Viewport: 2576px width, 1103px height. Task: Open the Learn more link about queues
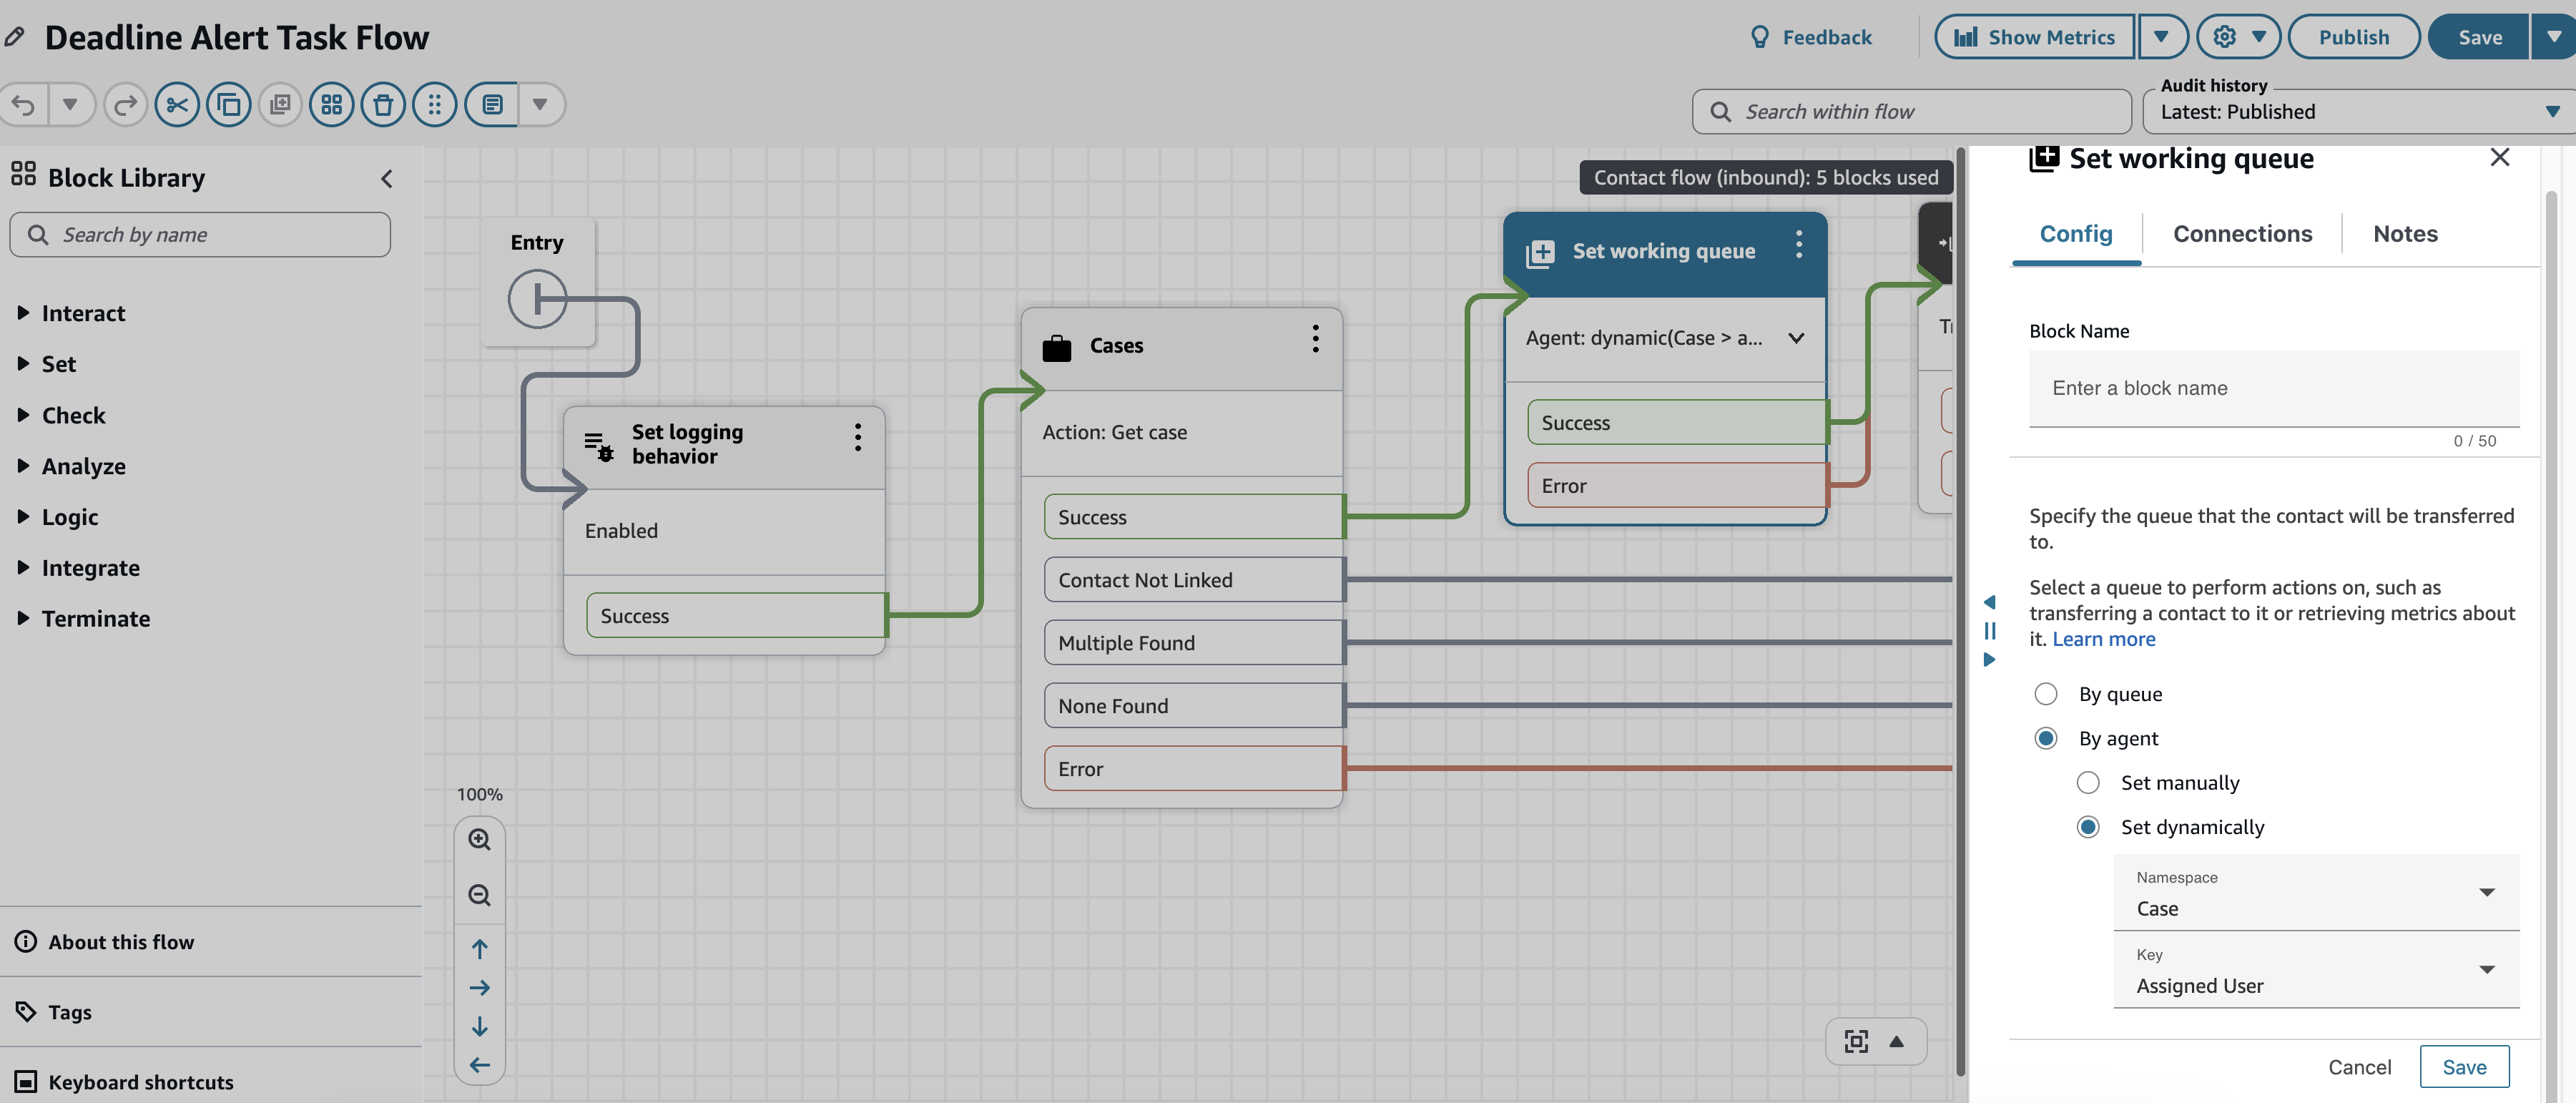coord(2104,638)
